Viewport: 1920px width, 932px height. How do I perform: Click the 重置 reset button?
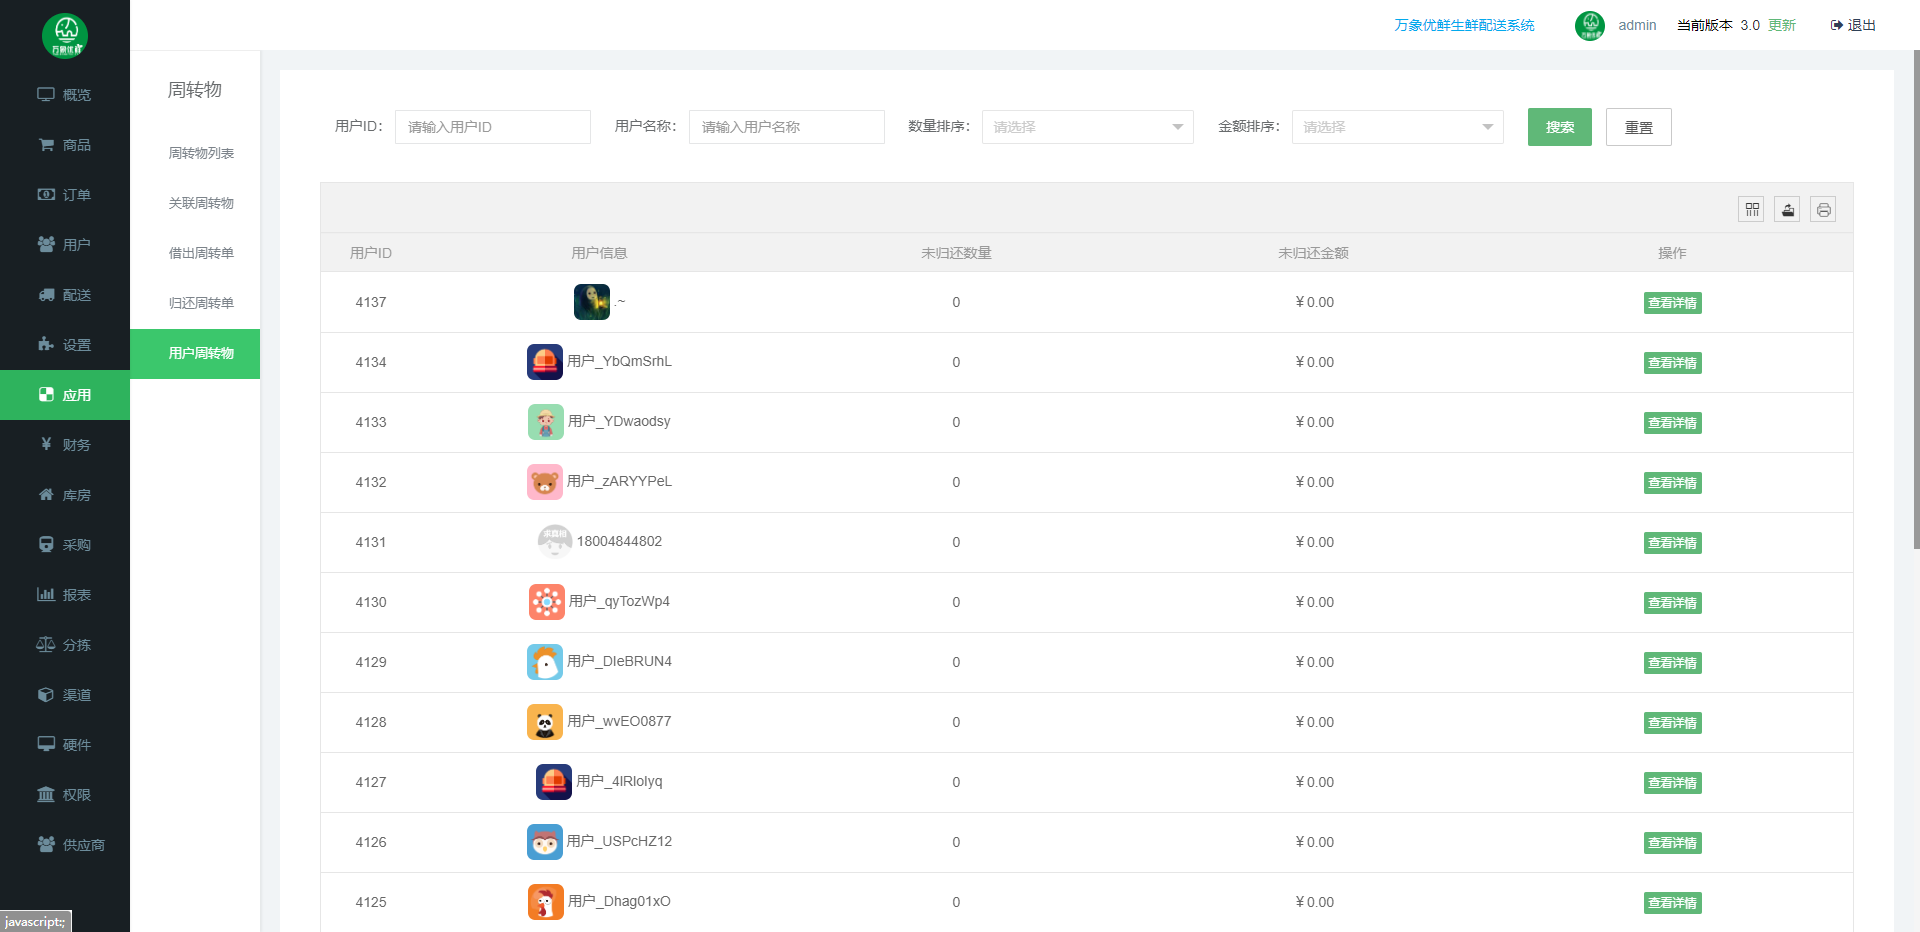(1639, 127)
